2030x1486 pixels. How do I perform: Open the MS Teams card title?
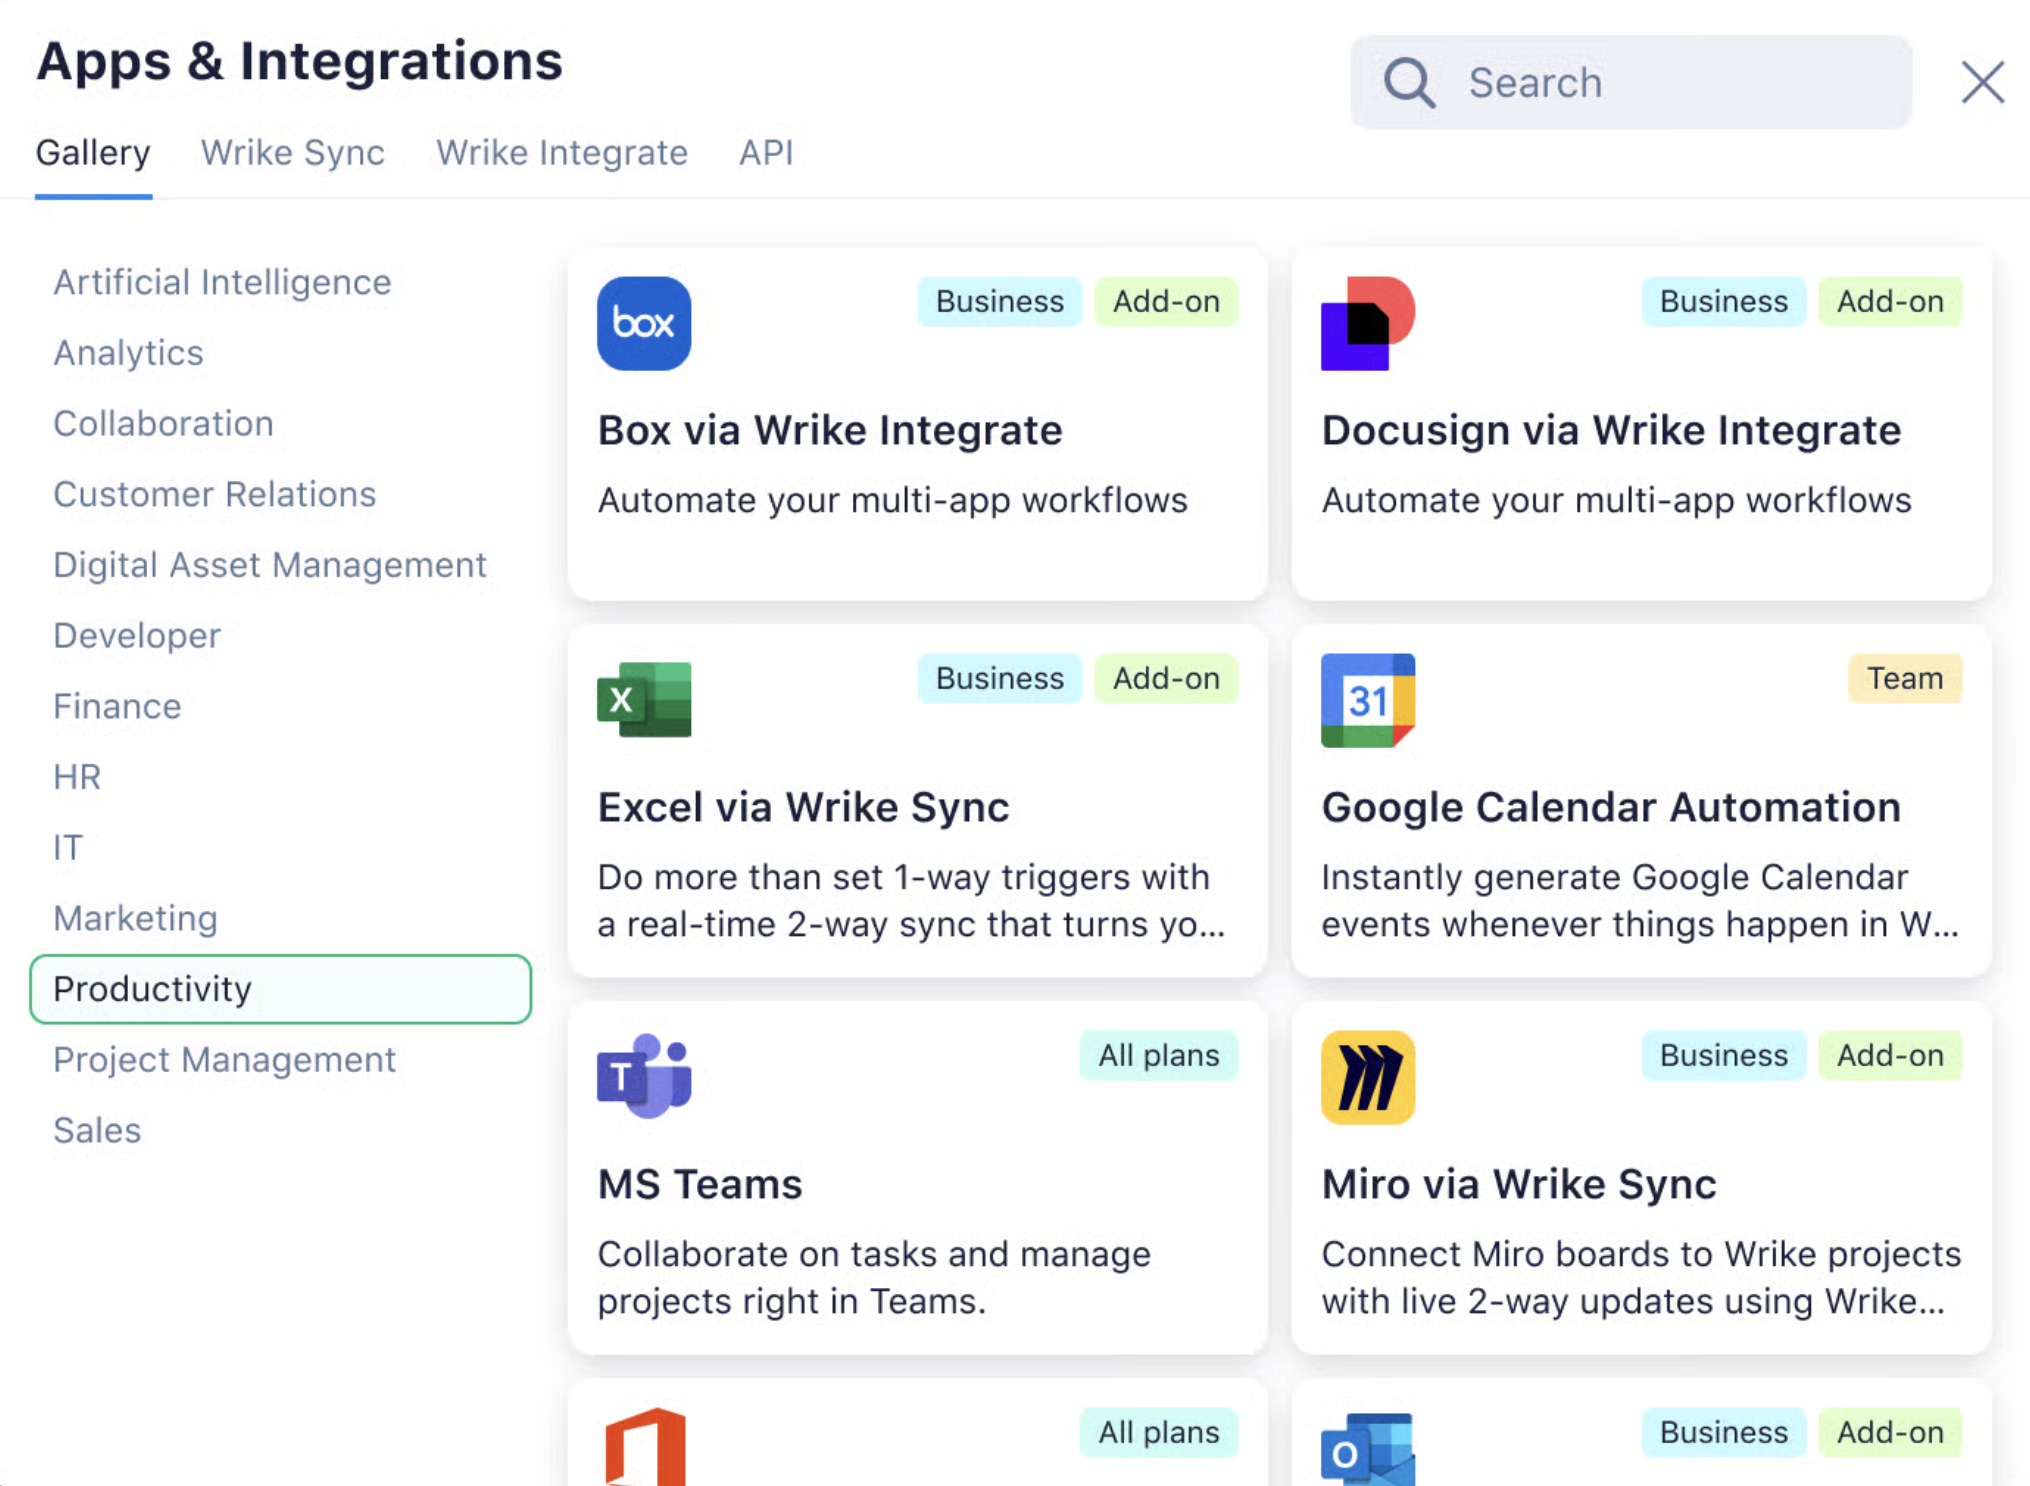700,1184
